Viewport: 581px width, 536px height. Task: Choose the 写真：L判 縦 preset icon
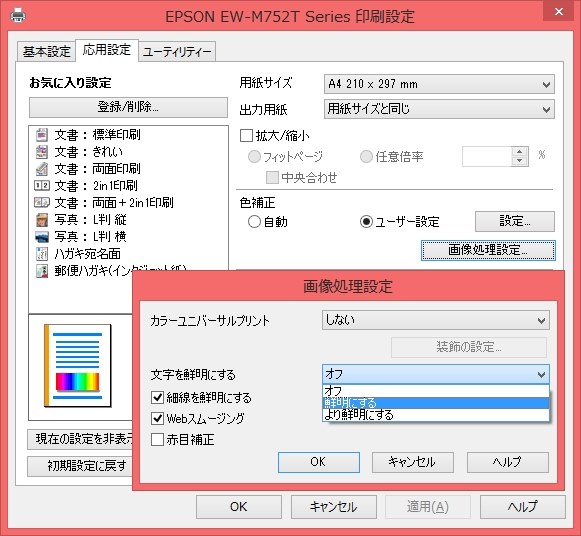click(42, 220)
